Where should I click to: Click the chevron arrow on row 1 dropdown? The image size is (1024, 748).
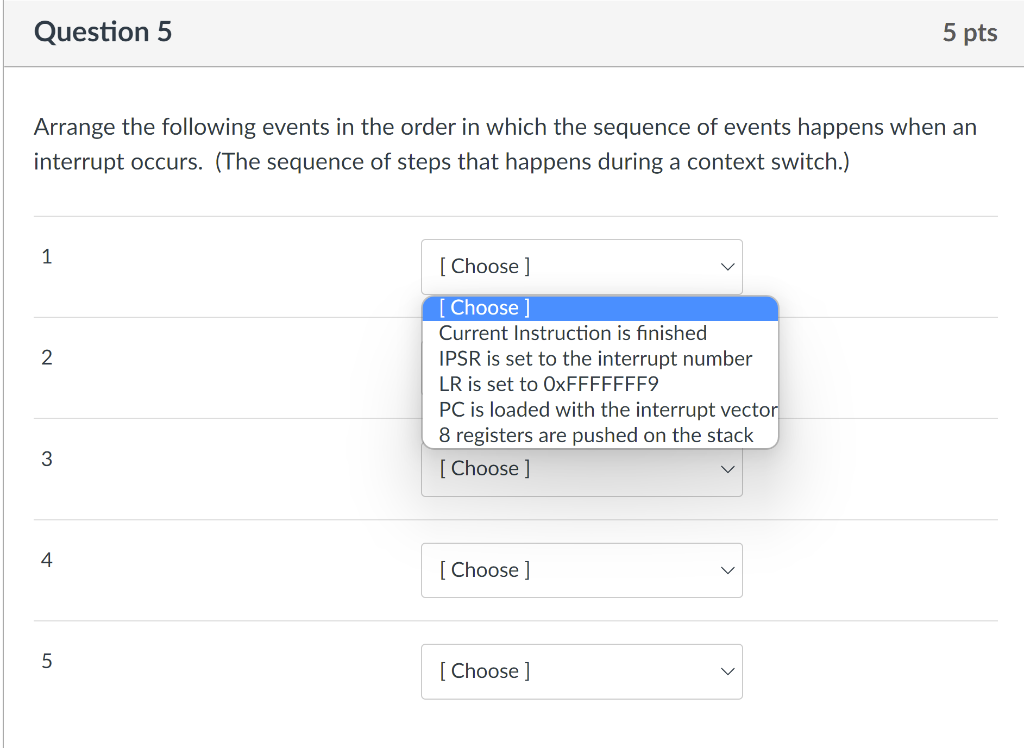(x=727, y=266)
